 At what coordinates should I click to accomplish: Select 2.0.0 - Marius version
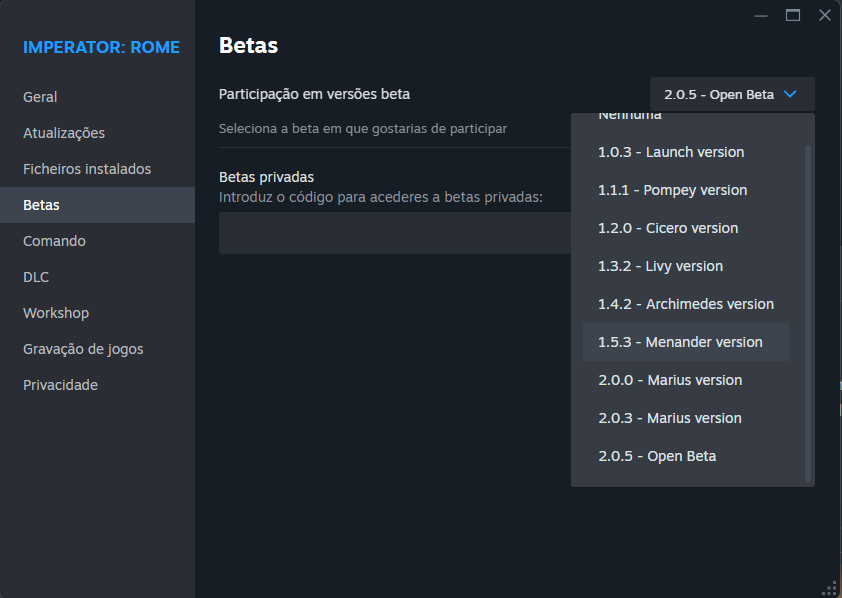click(686, 380)
